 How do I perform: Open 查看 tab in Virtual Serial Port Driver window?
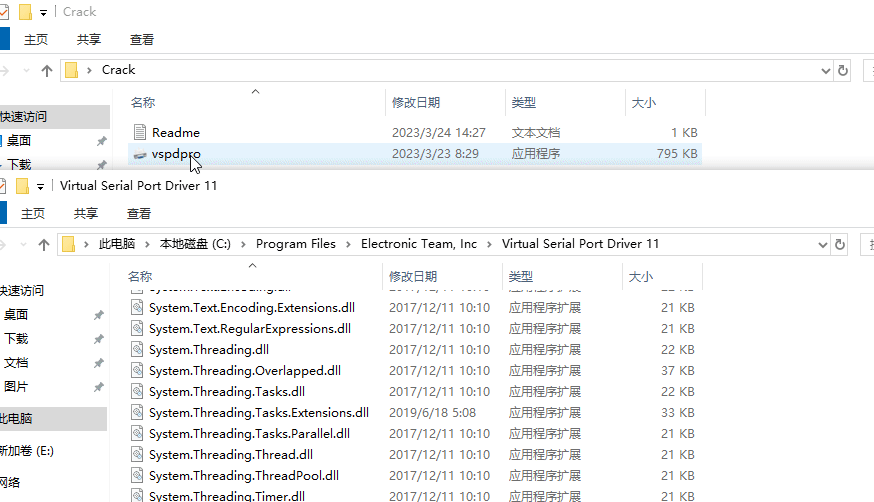coord(139,213)
